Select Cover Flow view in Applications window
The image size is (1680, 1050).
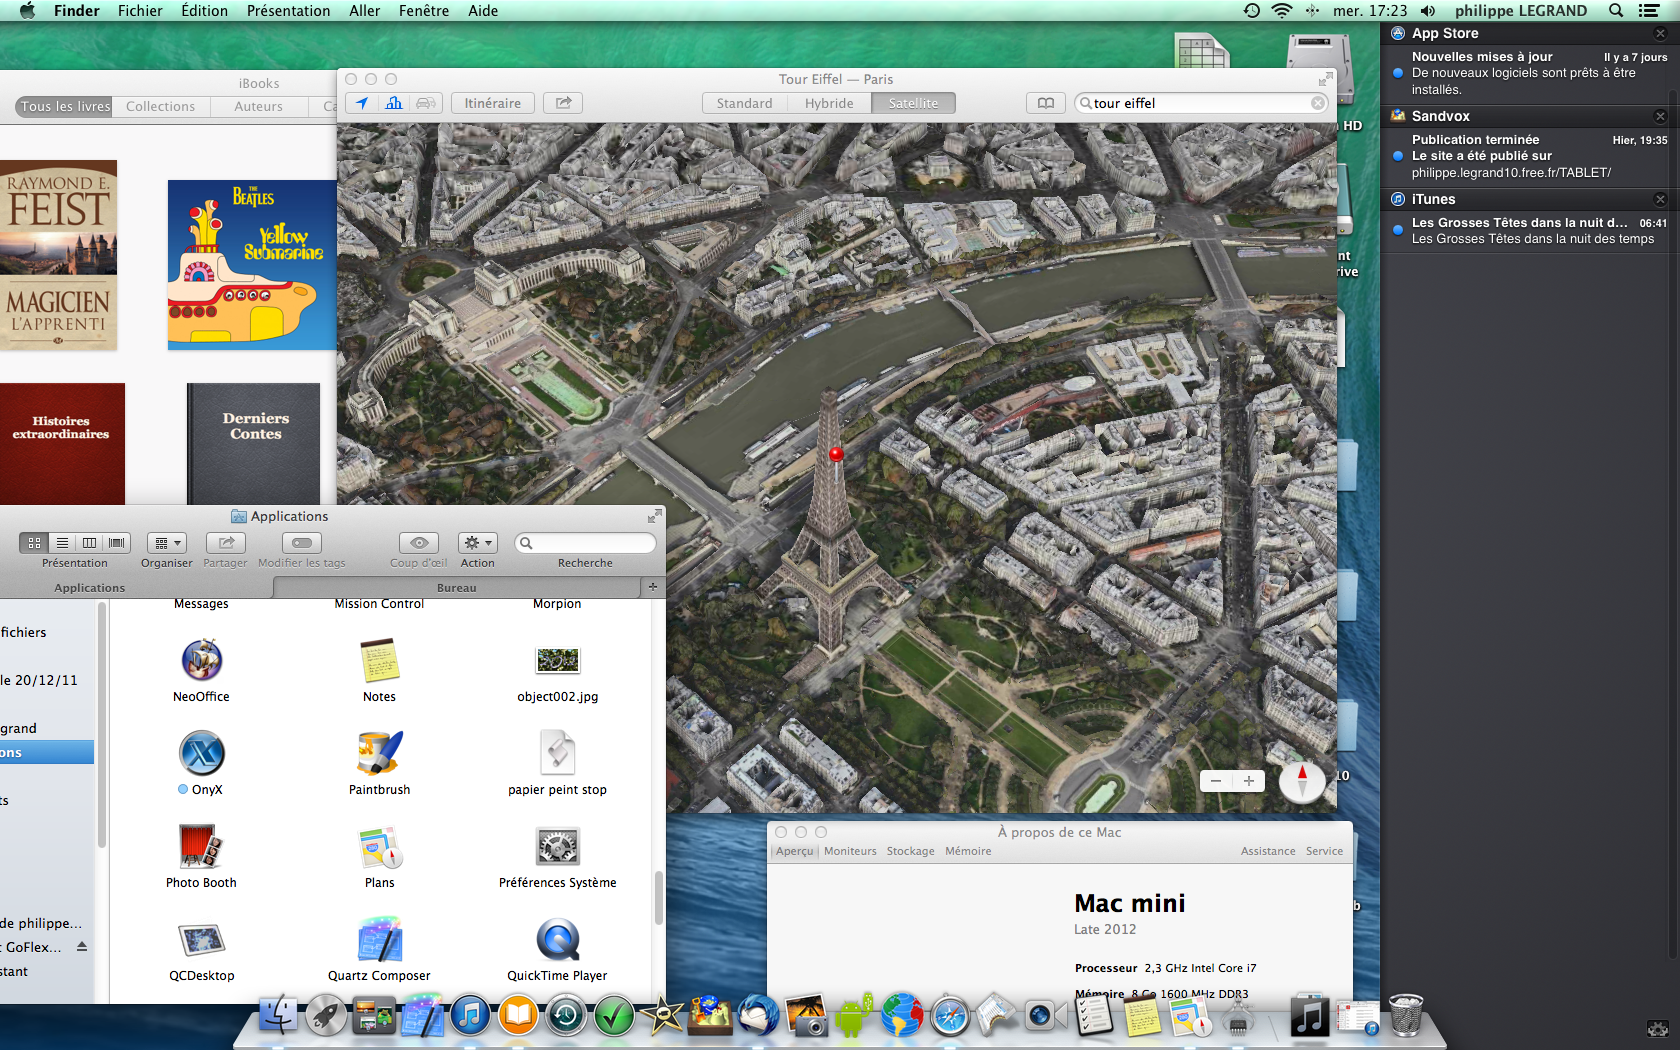pyautogui.click(x=117, y=543)
